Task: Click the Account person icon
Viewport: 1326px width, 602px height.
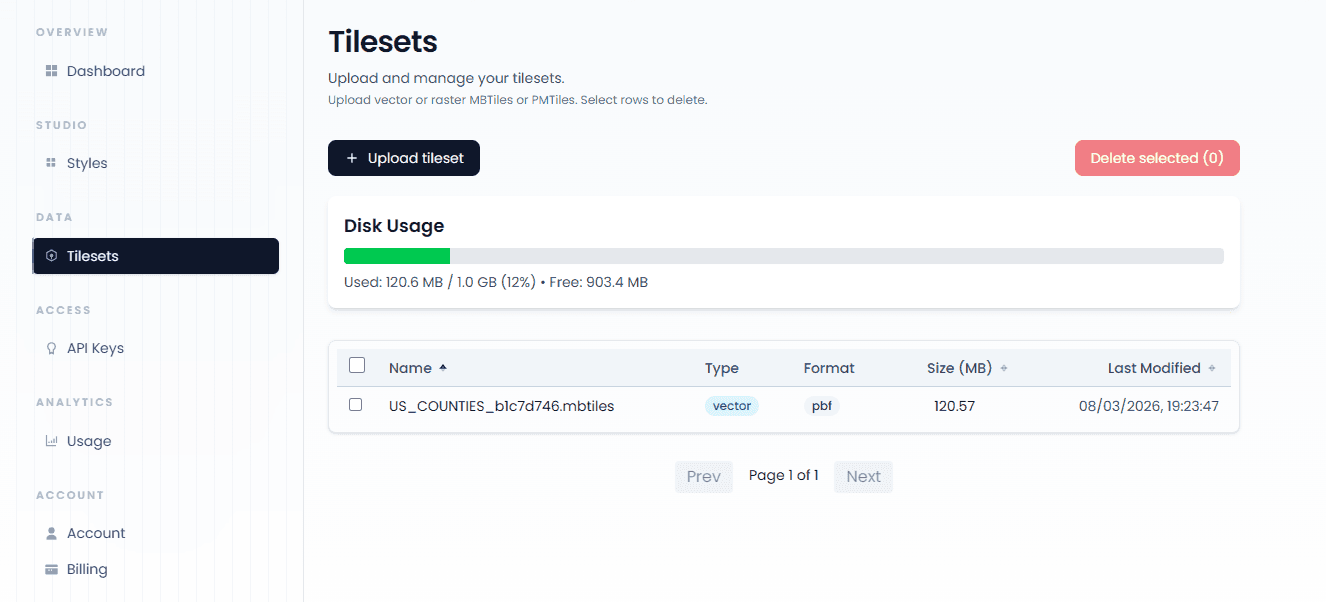Action: click(x=50, y=532)
